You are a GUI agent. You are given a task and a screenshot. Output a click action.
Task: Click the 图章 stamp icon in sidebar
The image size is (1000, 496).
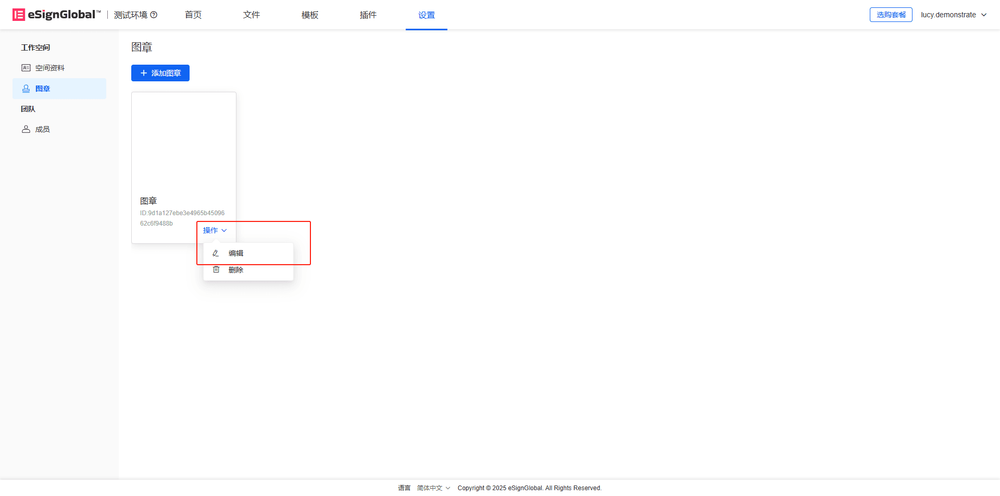pos(26,89)
